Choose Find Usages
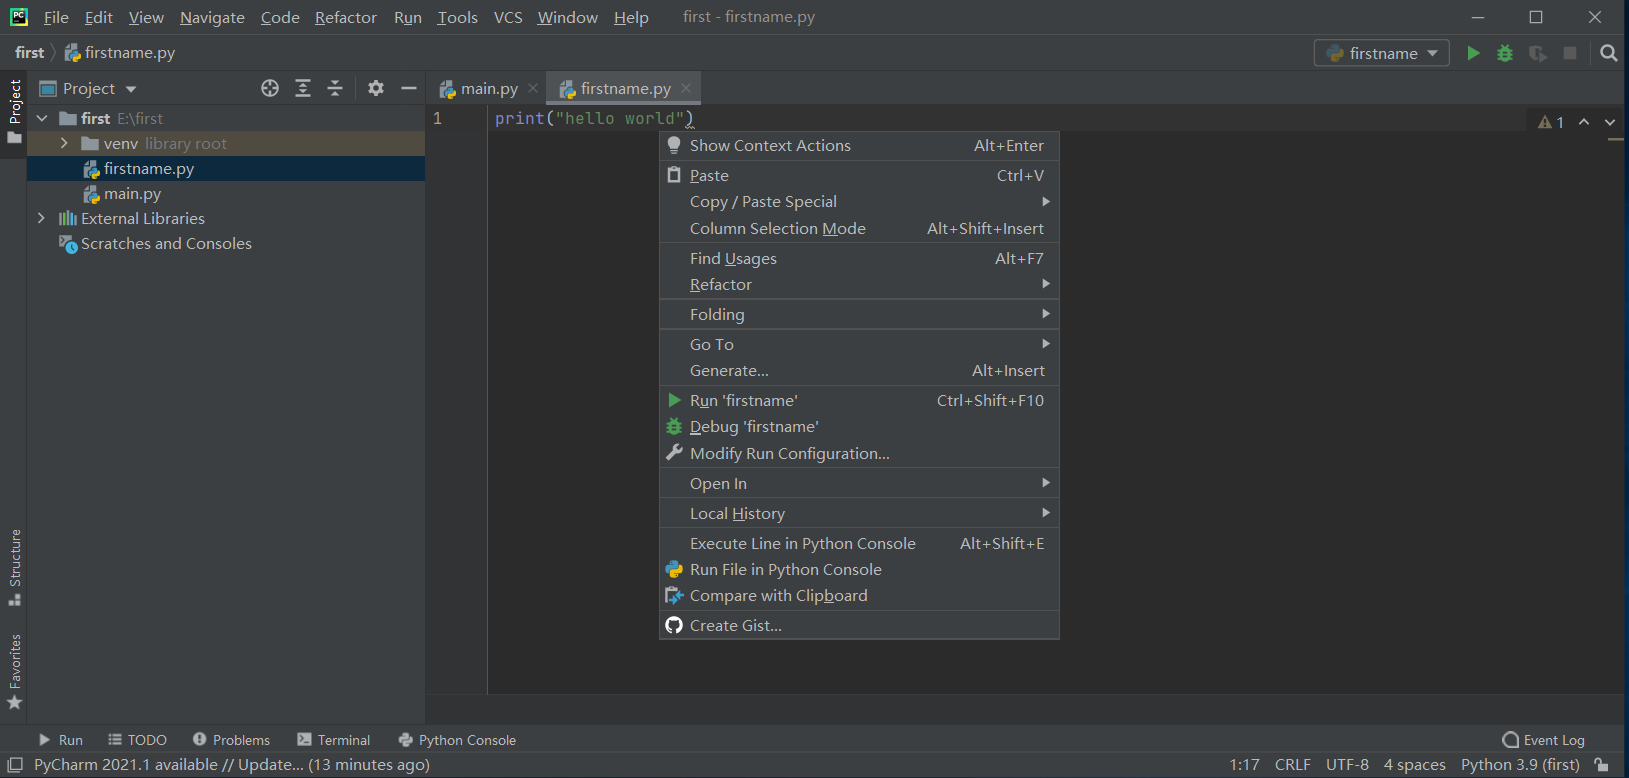 click(859, 259)
